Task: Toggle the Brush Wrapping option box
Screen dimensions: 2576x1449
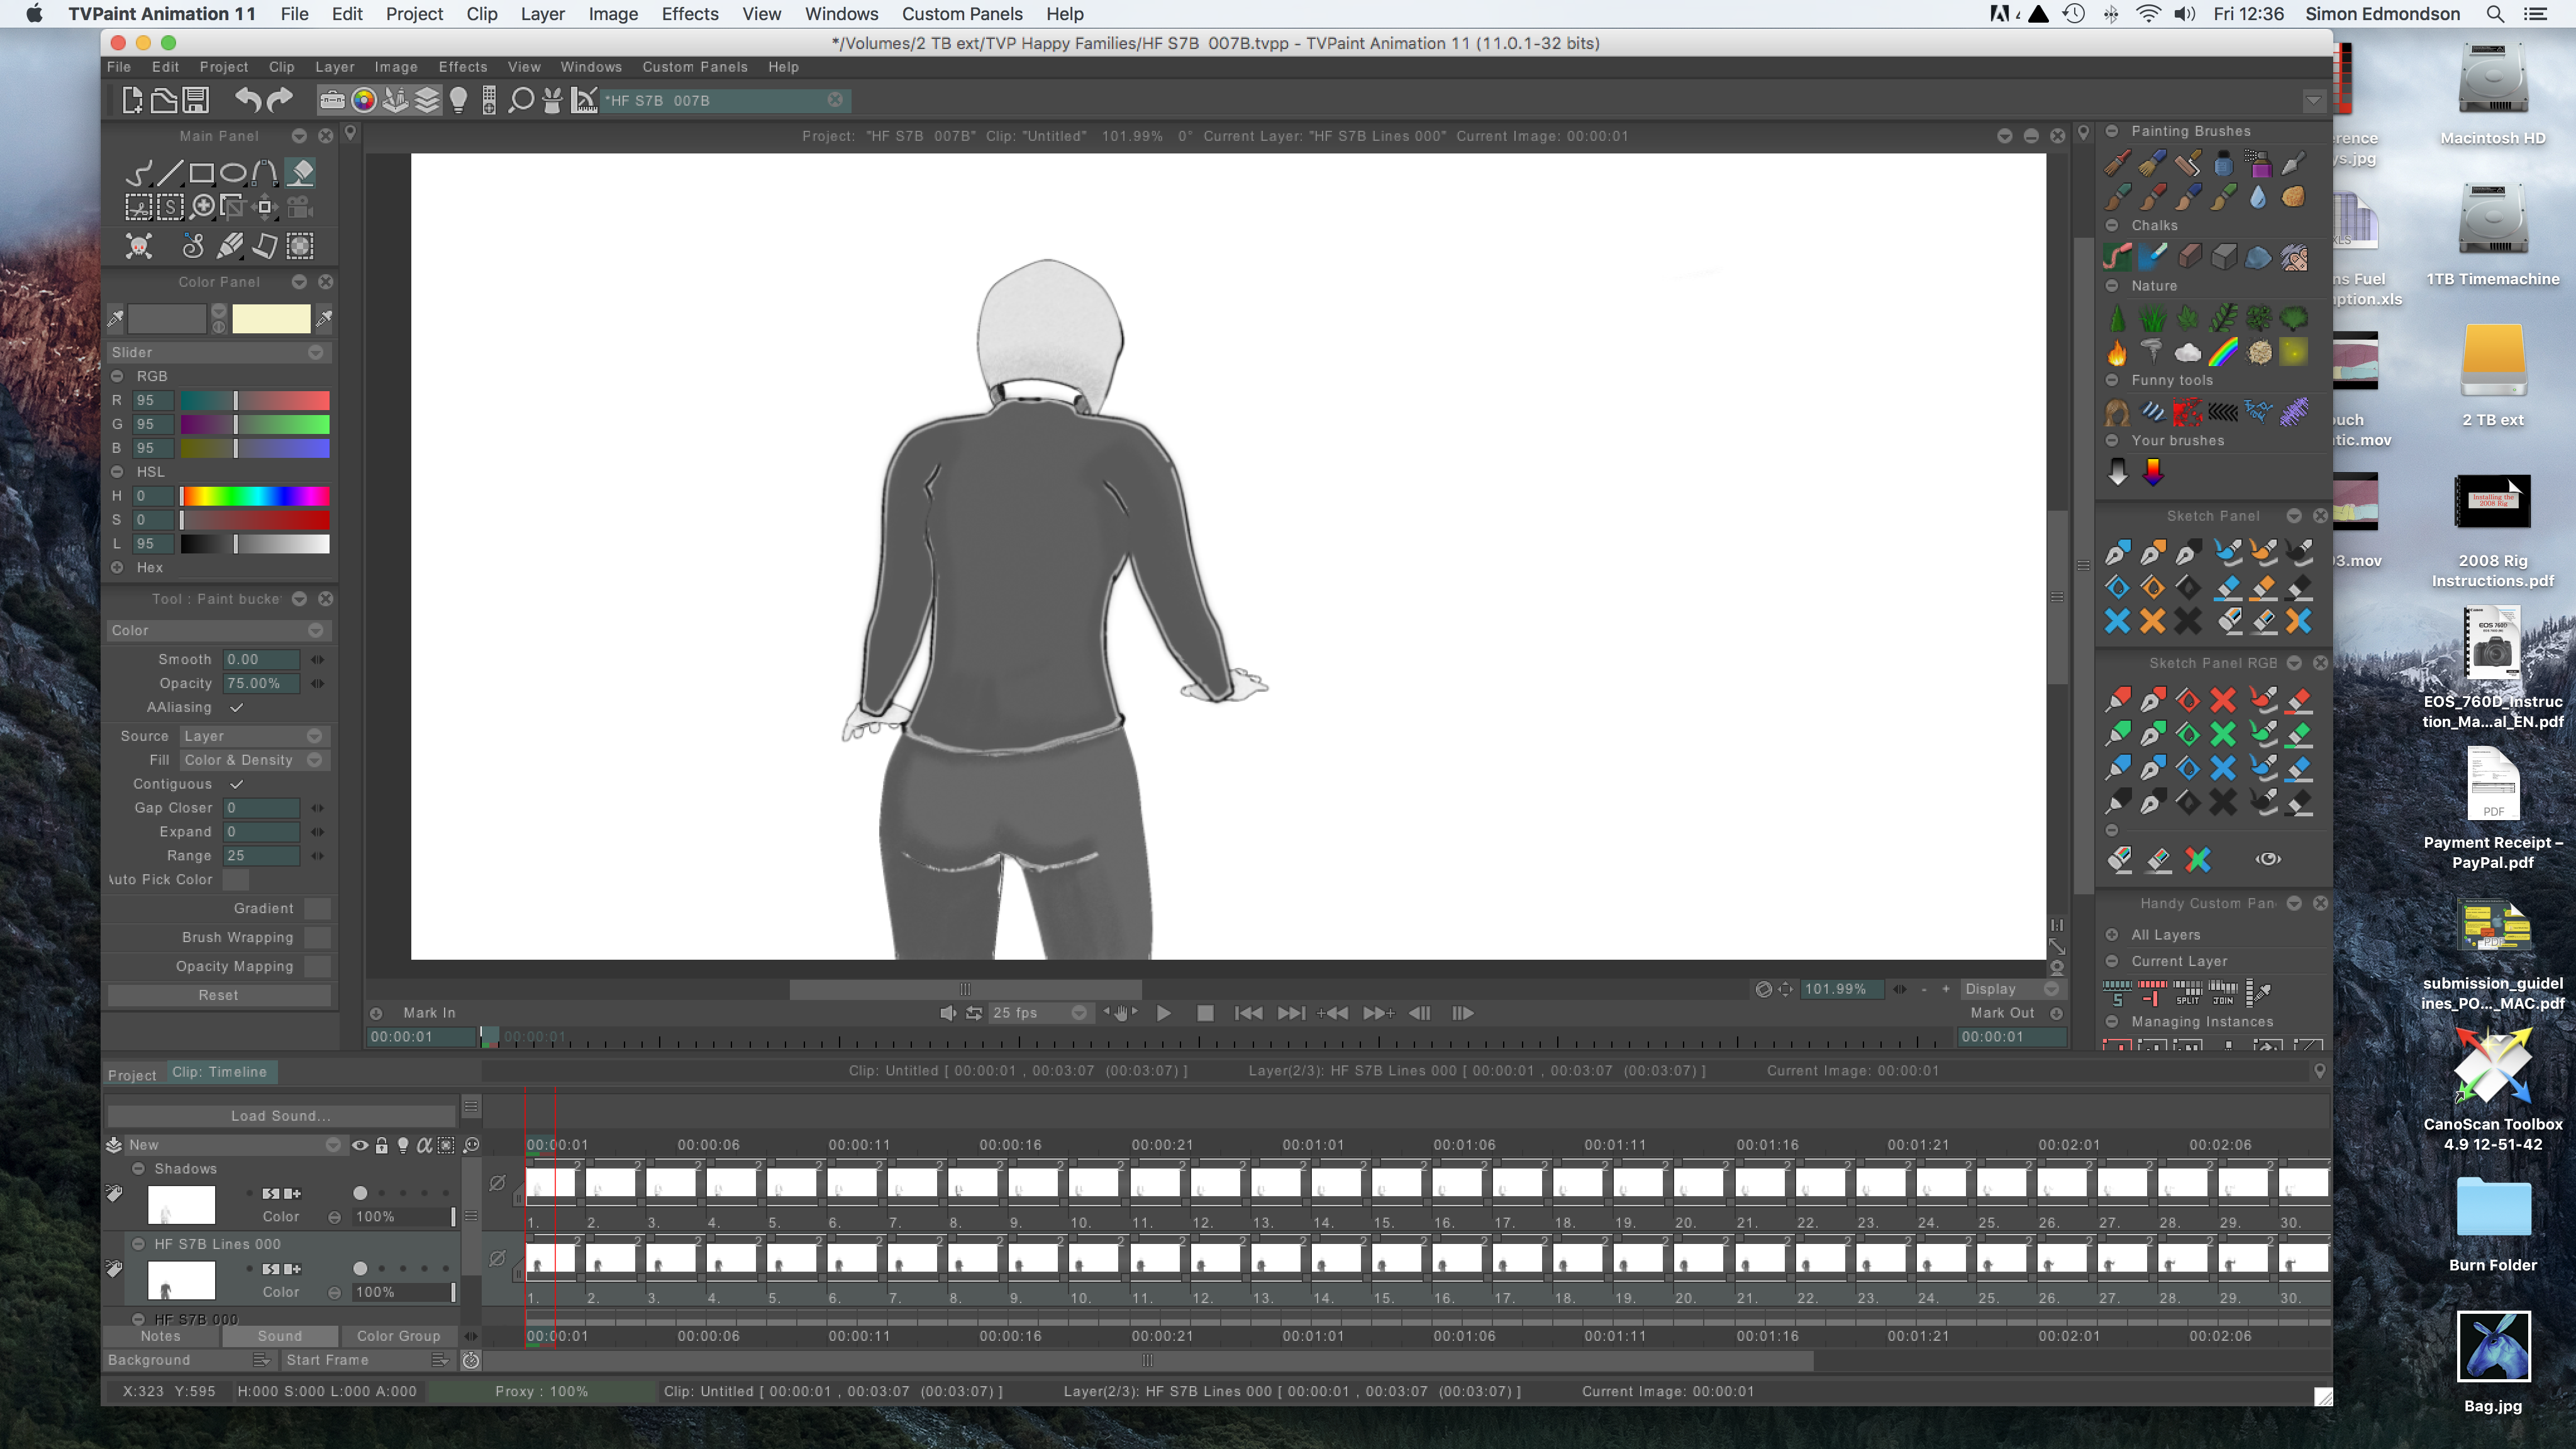Action: pos(318,937)
